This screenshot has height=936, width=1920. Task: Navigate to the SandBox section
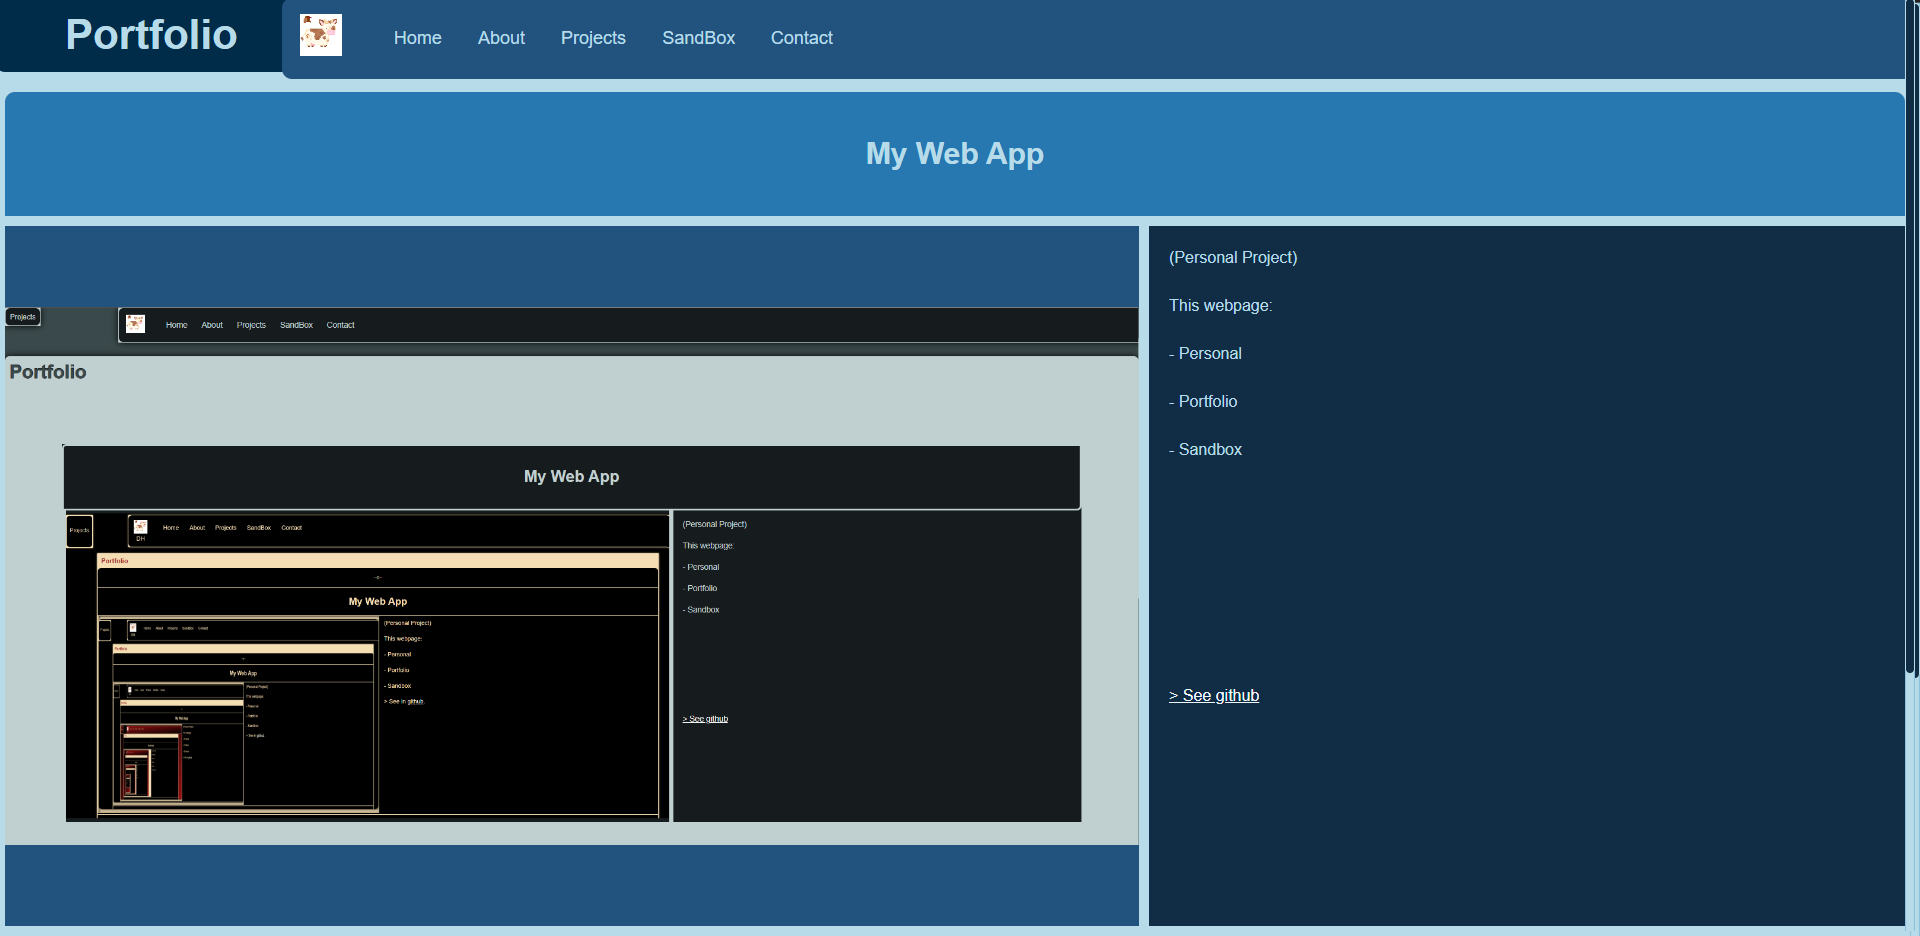(698, 38)
